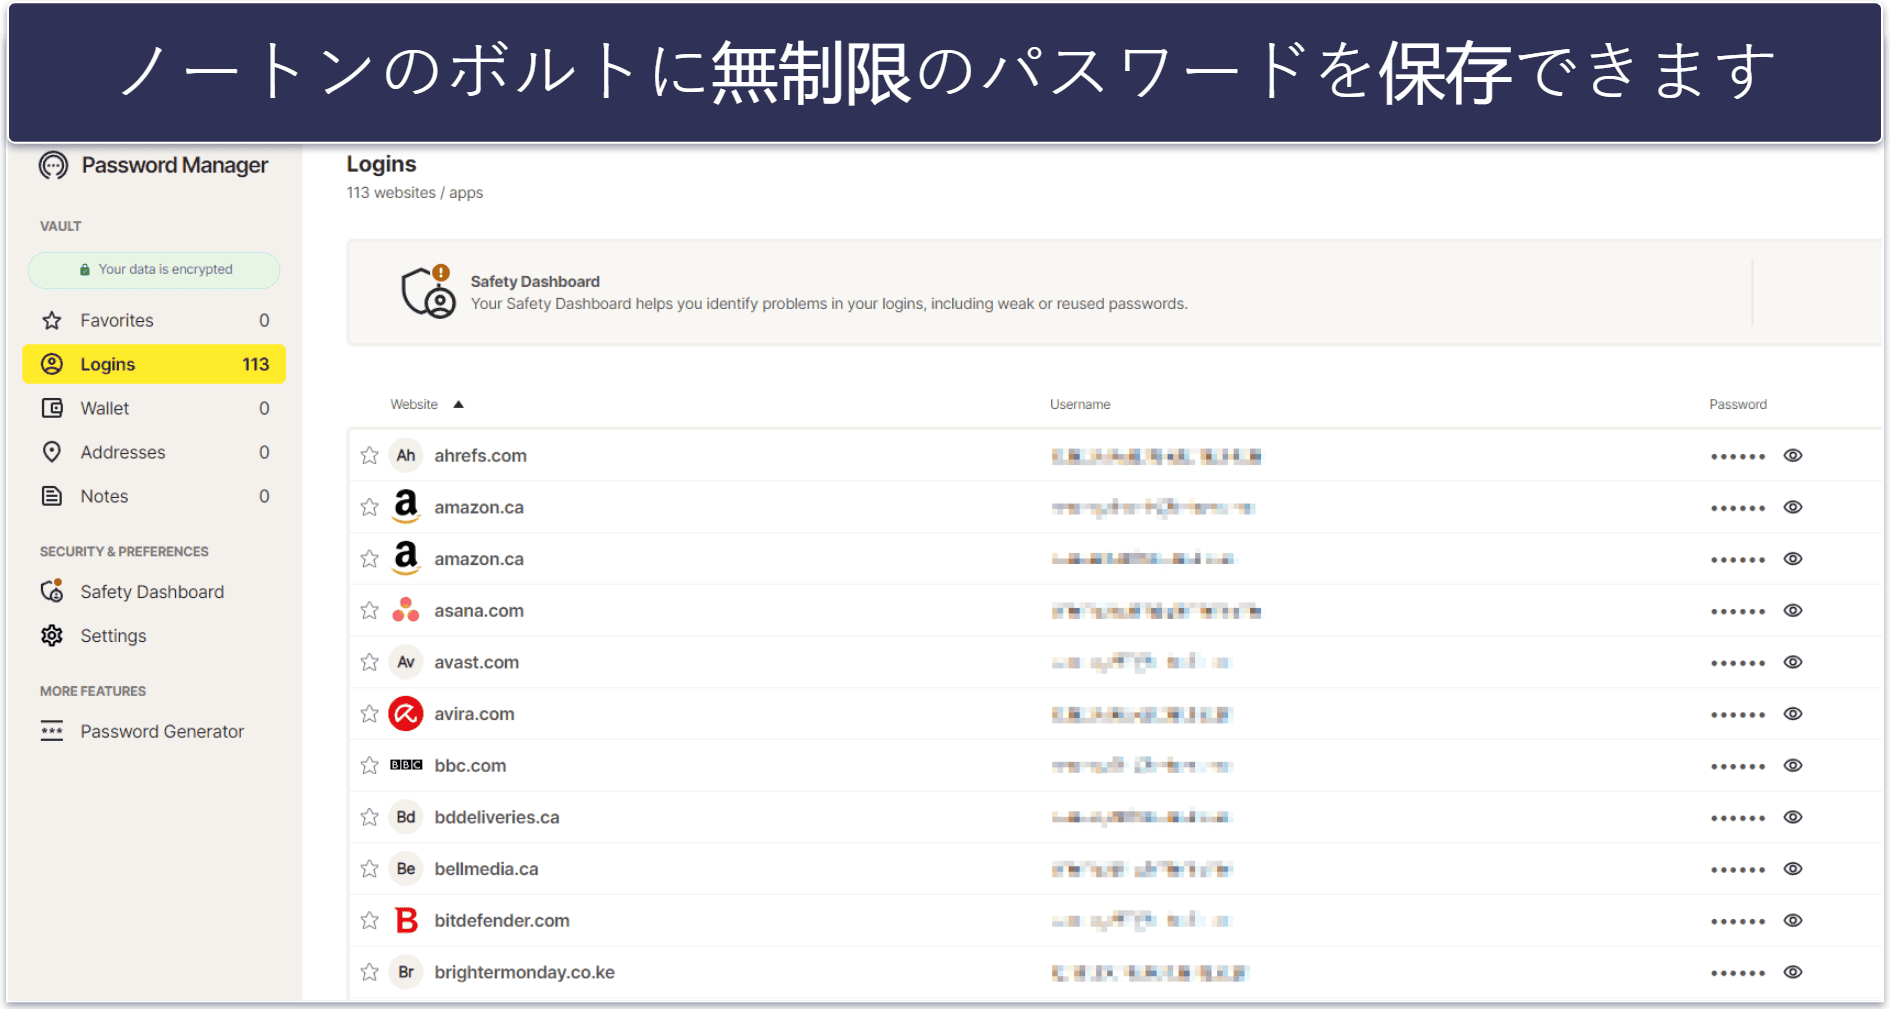
Task: Click the Wallet icon in sidebar
Action: [x=52, y=408]
